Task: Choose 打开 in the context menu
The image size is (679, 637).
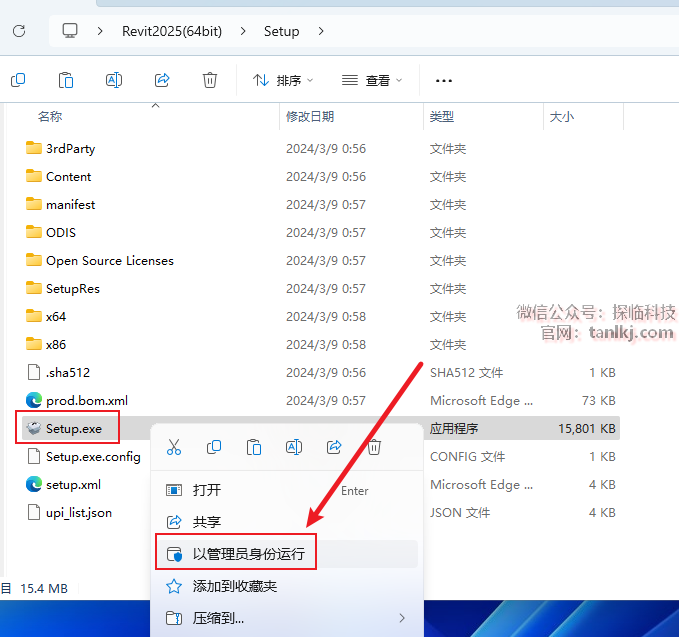Action: coord(207,490)
